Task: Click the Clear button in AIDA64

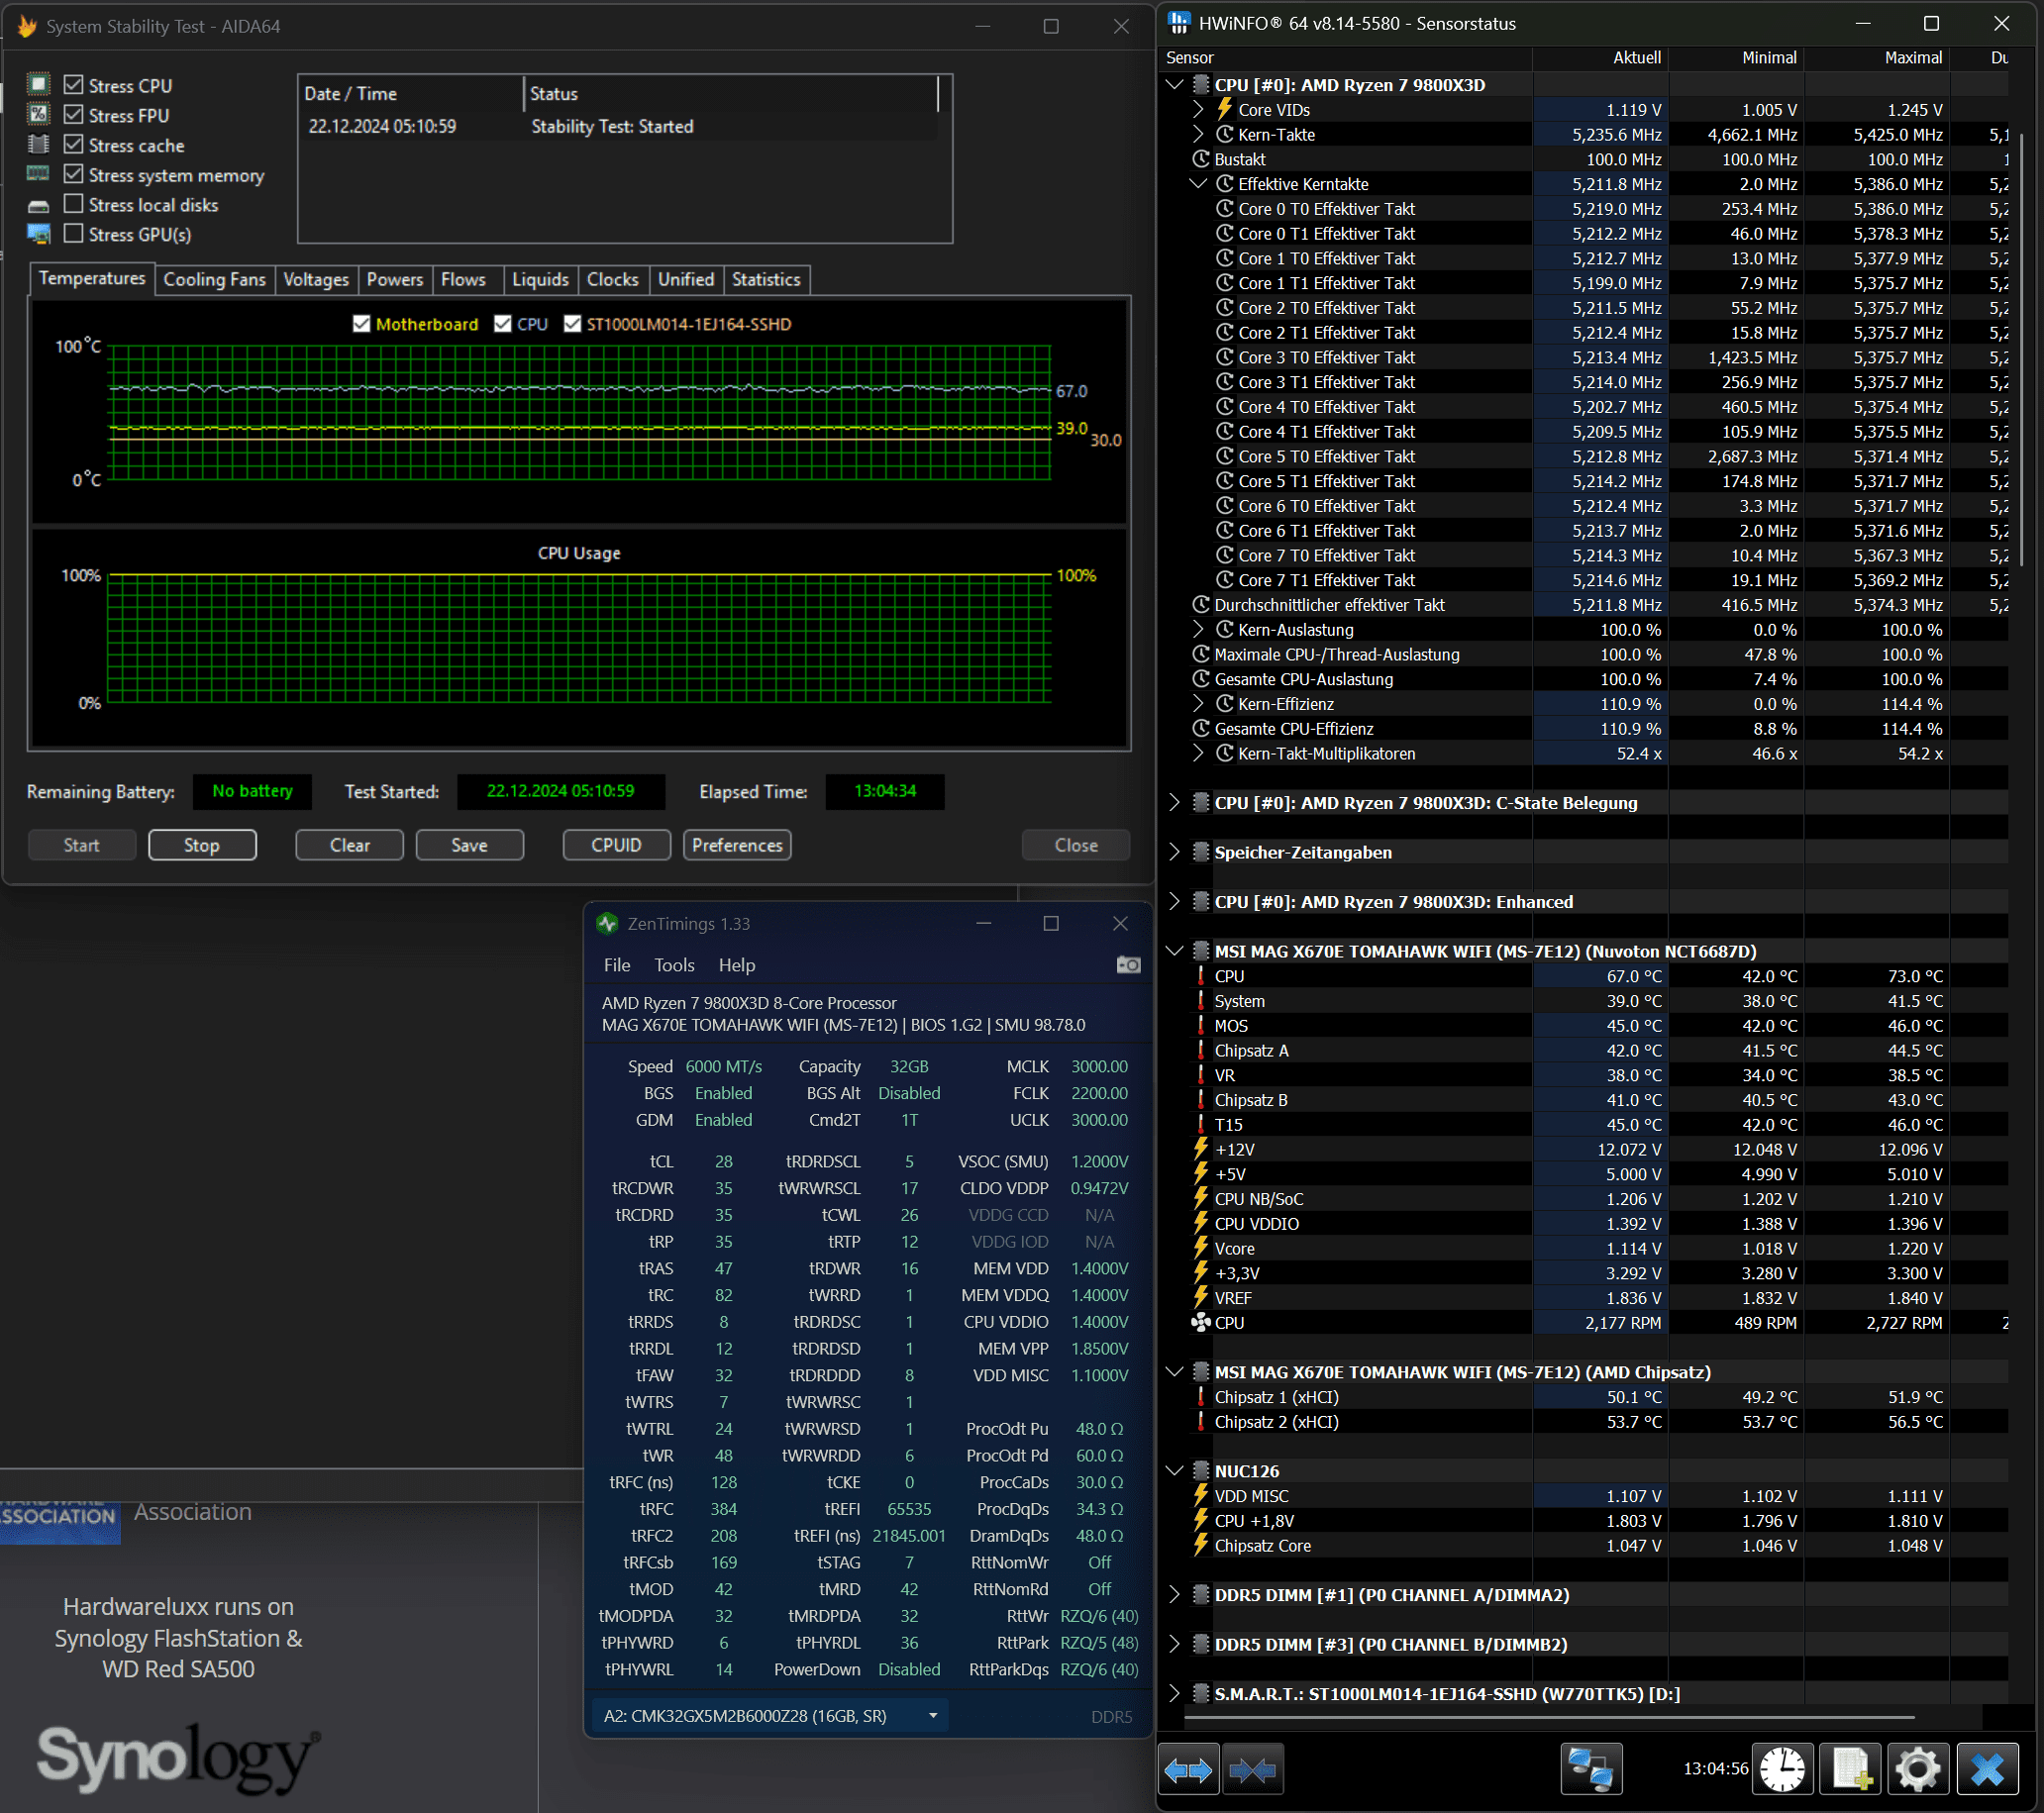Action: pos(350,845)
